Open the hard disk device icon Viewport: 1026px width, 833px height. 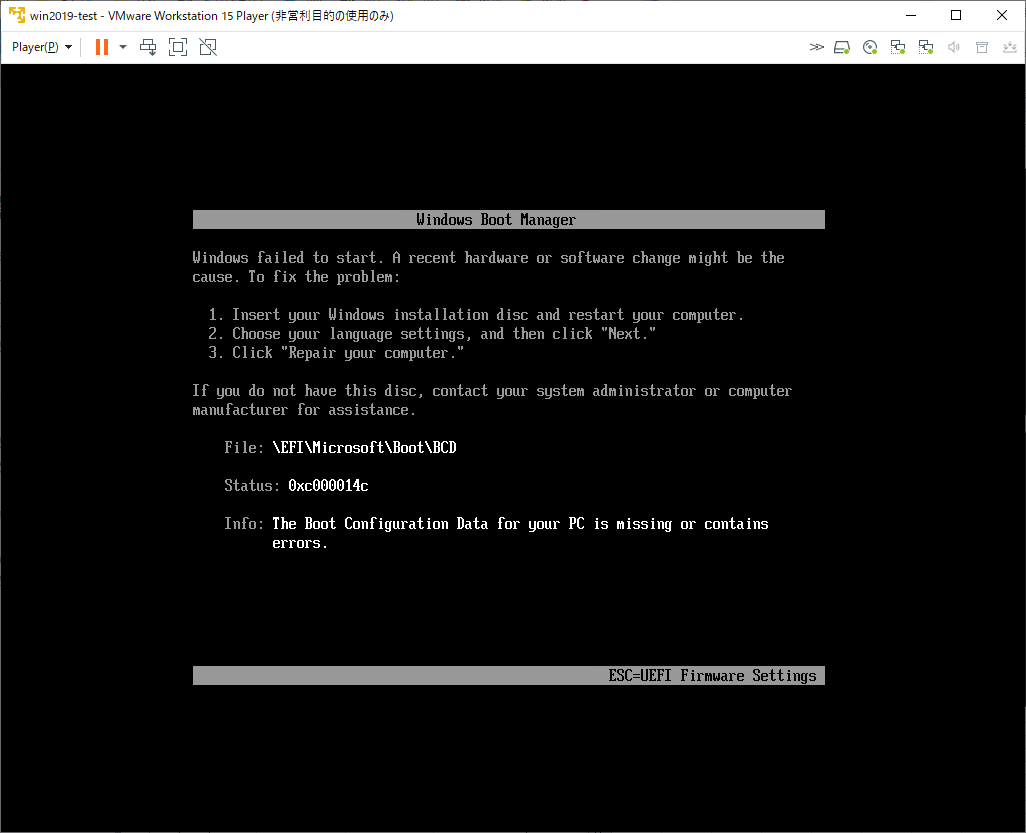[x=841, y=46]
